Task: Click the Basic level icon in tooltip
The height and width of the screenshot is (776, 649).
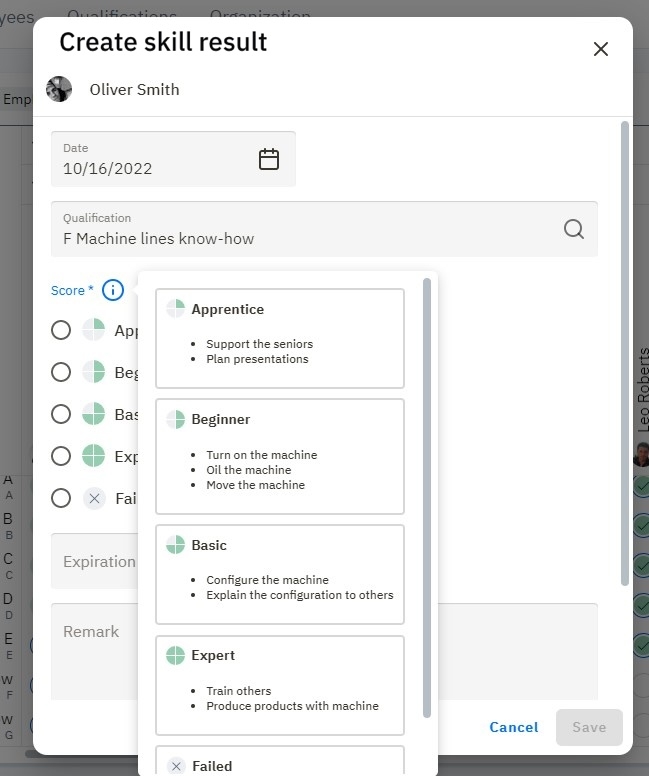Action: [176, 545]
